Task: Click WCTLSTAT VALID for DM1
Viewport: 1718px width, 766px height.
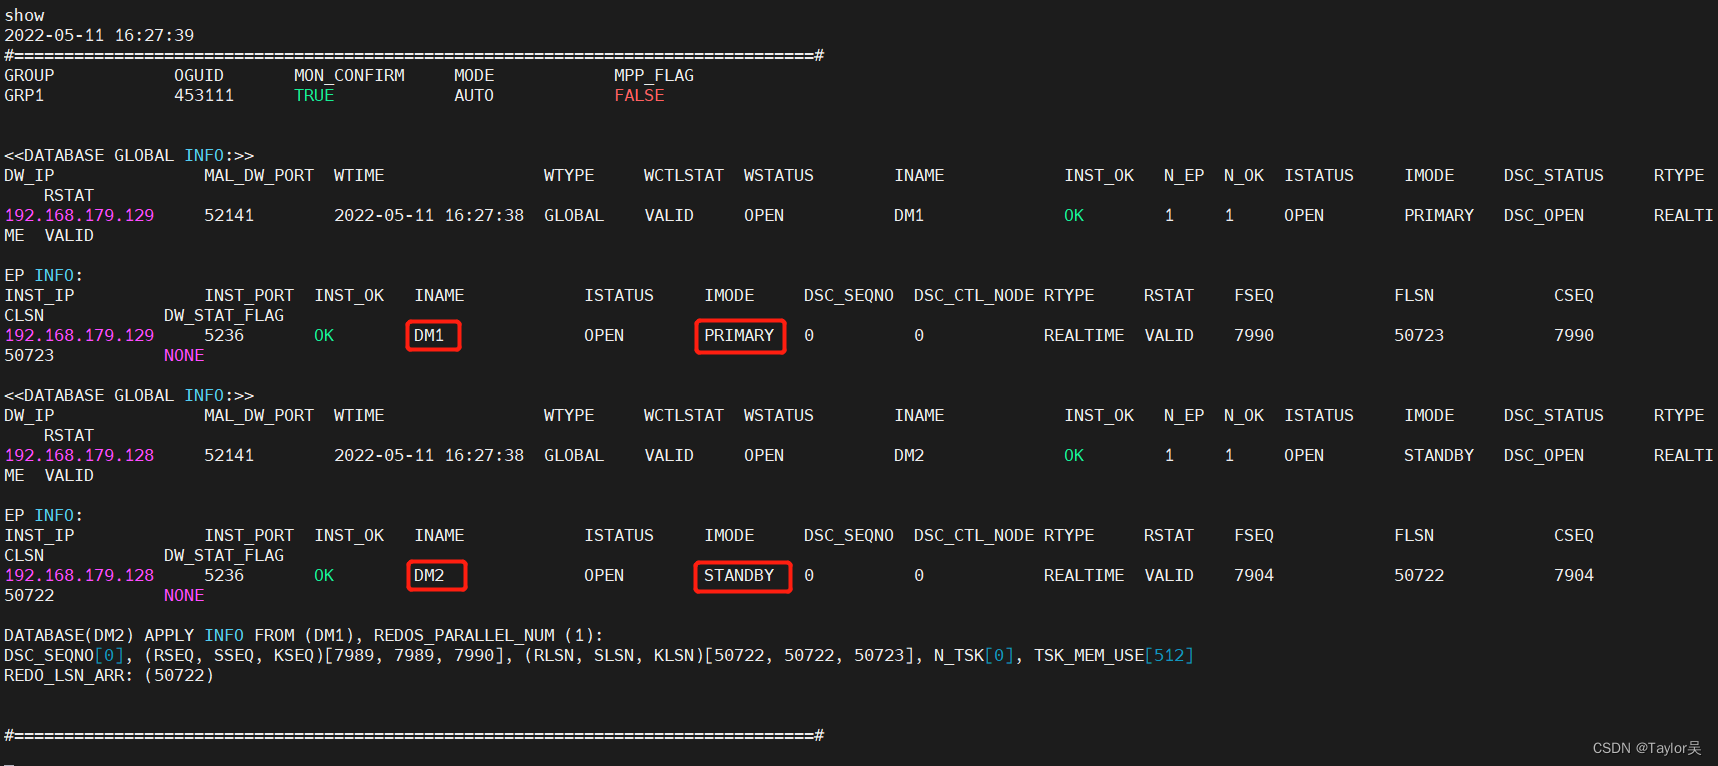Action: pos(669,216)
